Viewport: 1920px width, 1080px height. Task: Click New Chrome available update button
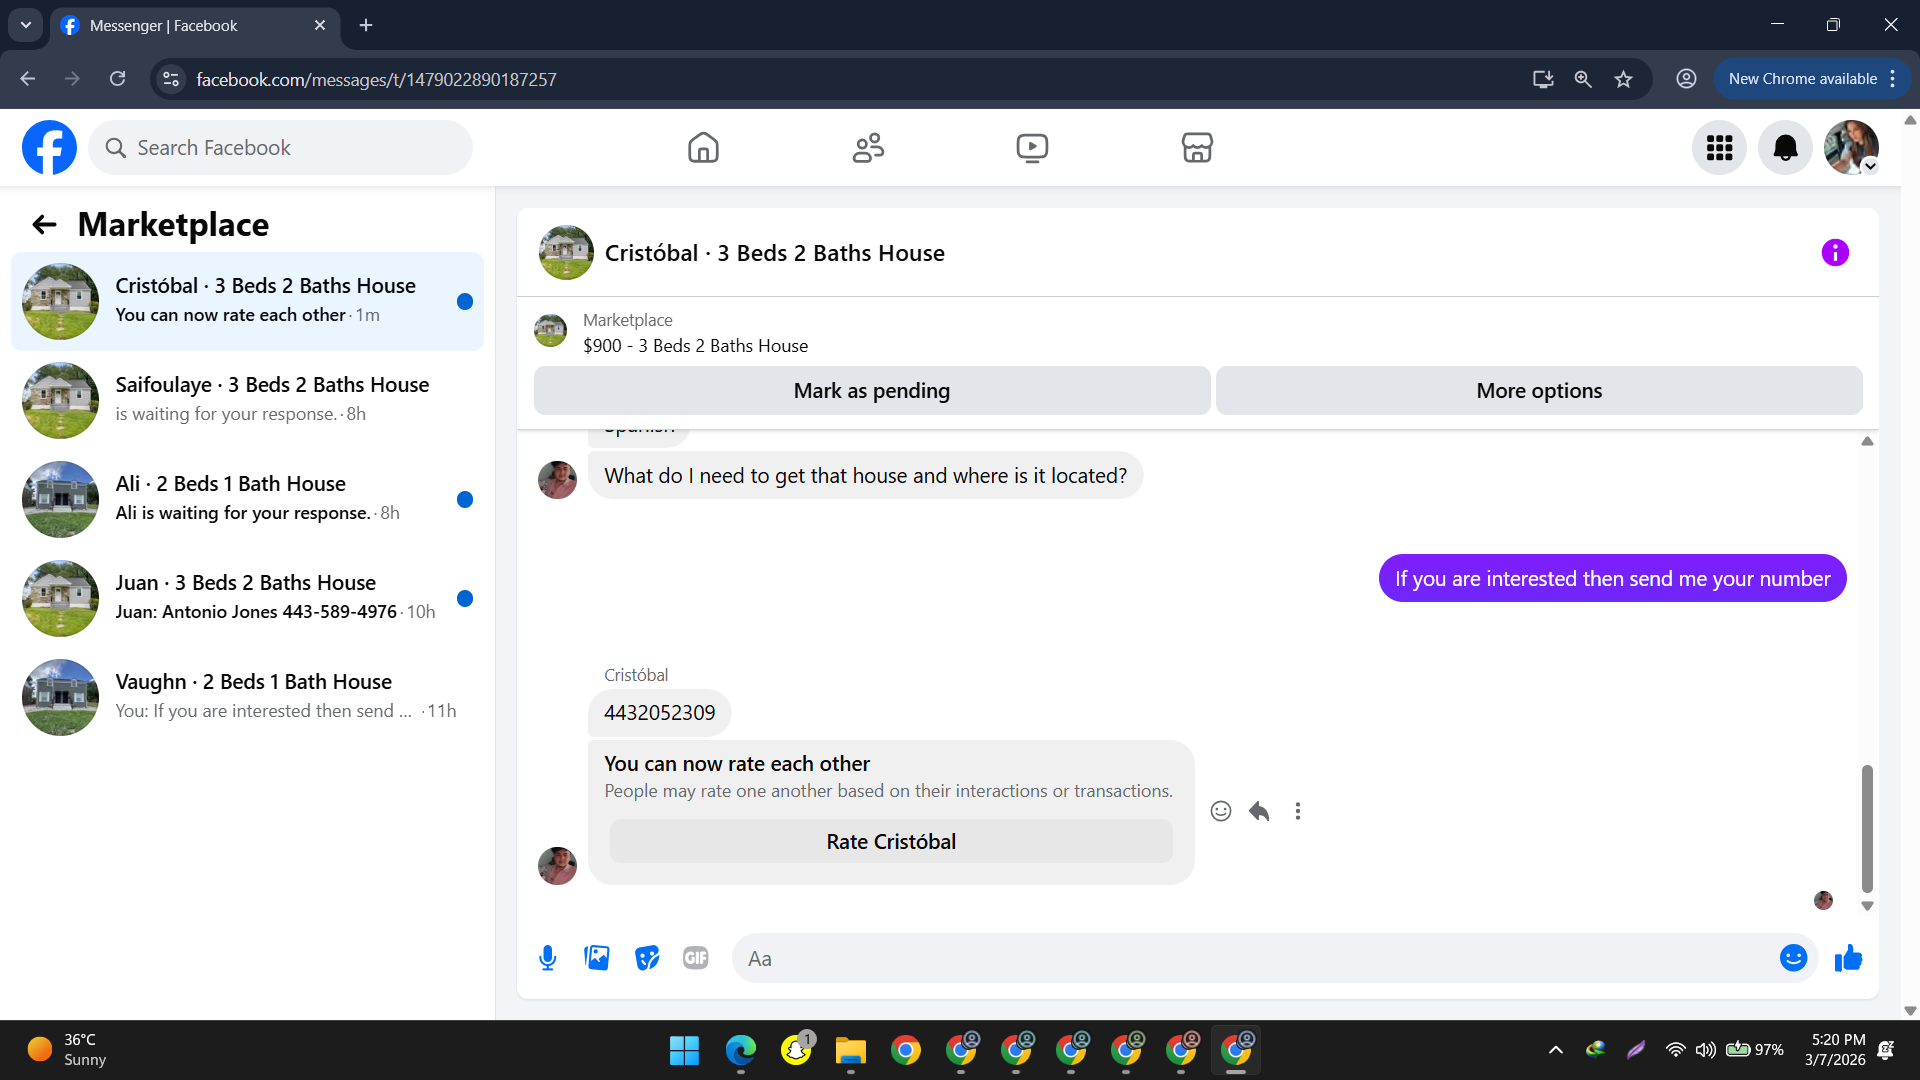coord(1811,79)
